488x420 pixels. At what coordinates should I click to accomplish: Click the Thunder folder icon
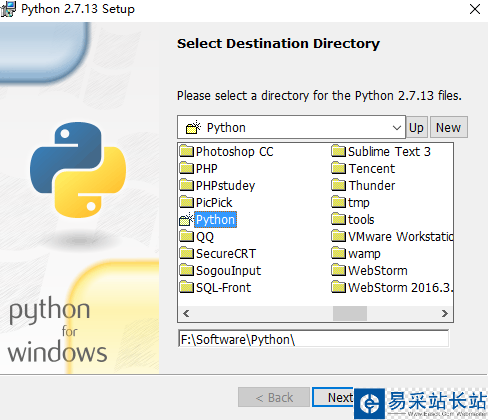pyautogui.click(x=339, y=185)
